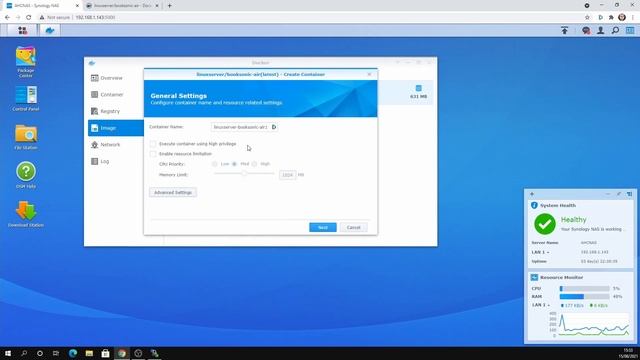Click the Resource Monitor widget icon

click(x=534, y=278)
